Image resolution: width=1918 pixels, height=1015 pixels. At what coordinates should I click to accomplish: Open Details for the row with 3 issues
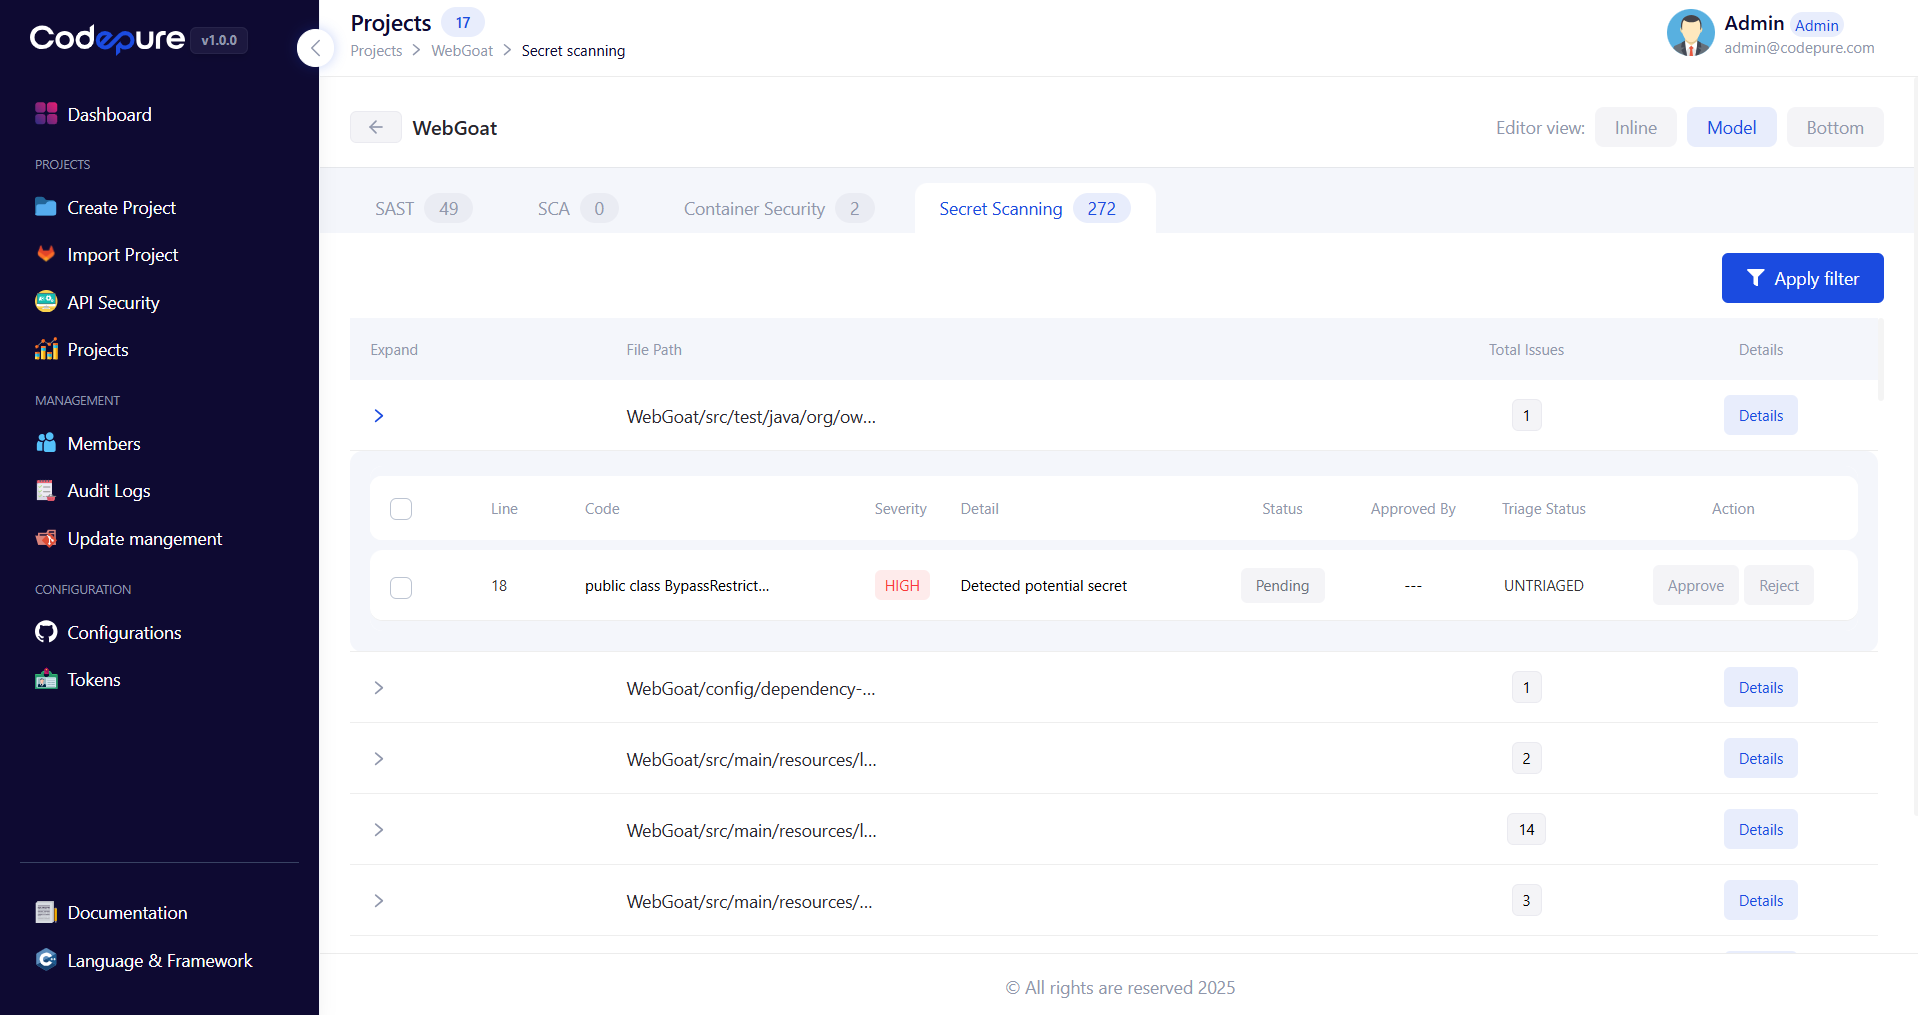coord(1760,900)
